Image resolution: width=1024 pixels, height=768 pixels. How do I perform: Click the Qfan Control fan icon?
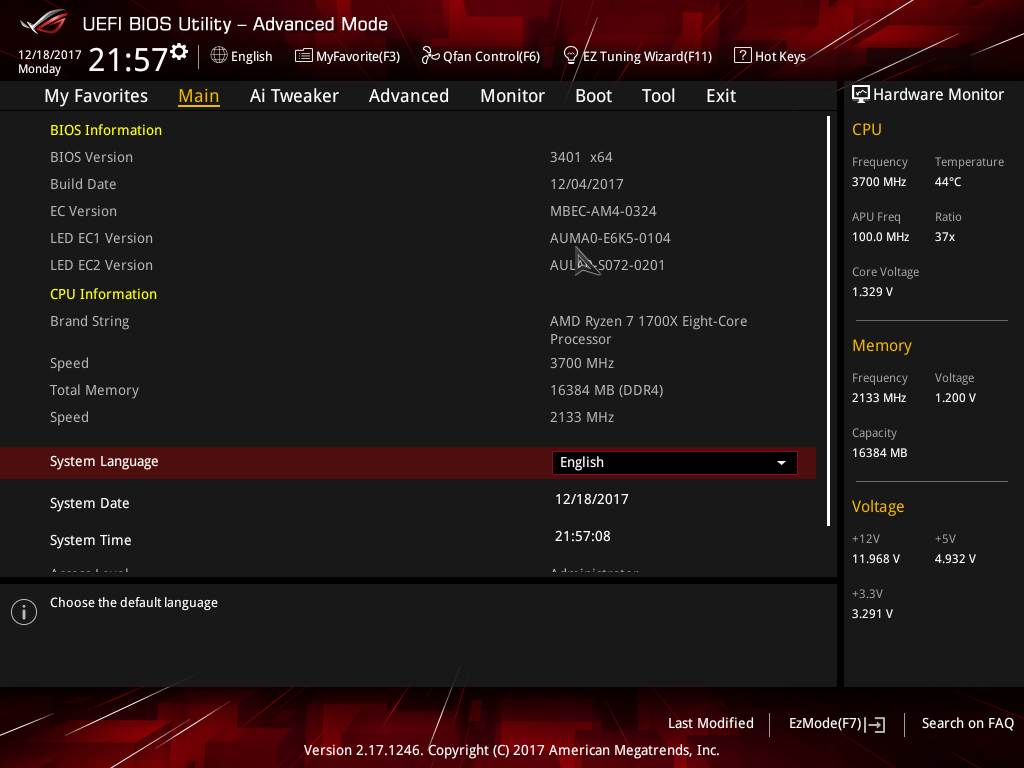pos(430,56)
